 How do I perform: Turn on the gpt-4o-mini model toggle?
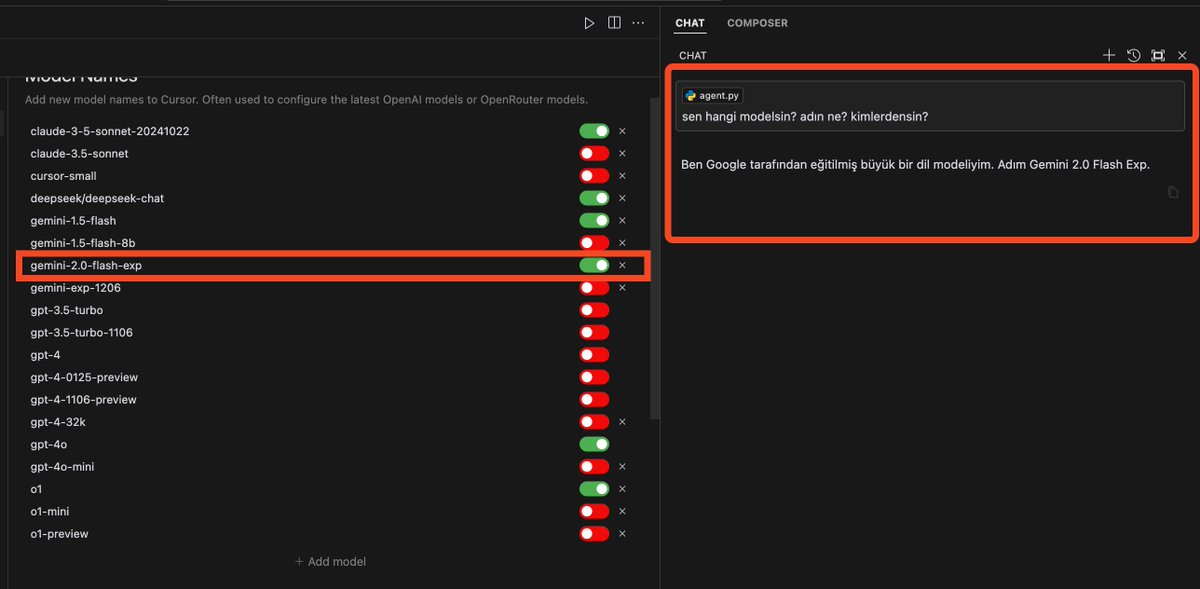pos(594,466)
